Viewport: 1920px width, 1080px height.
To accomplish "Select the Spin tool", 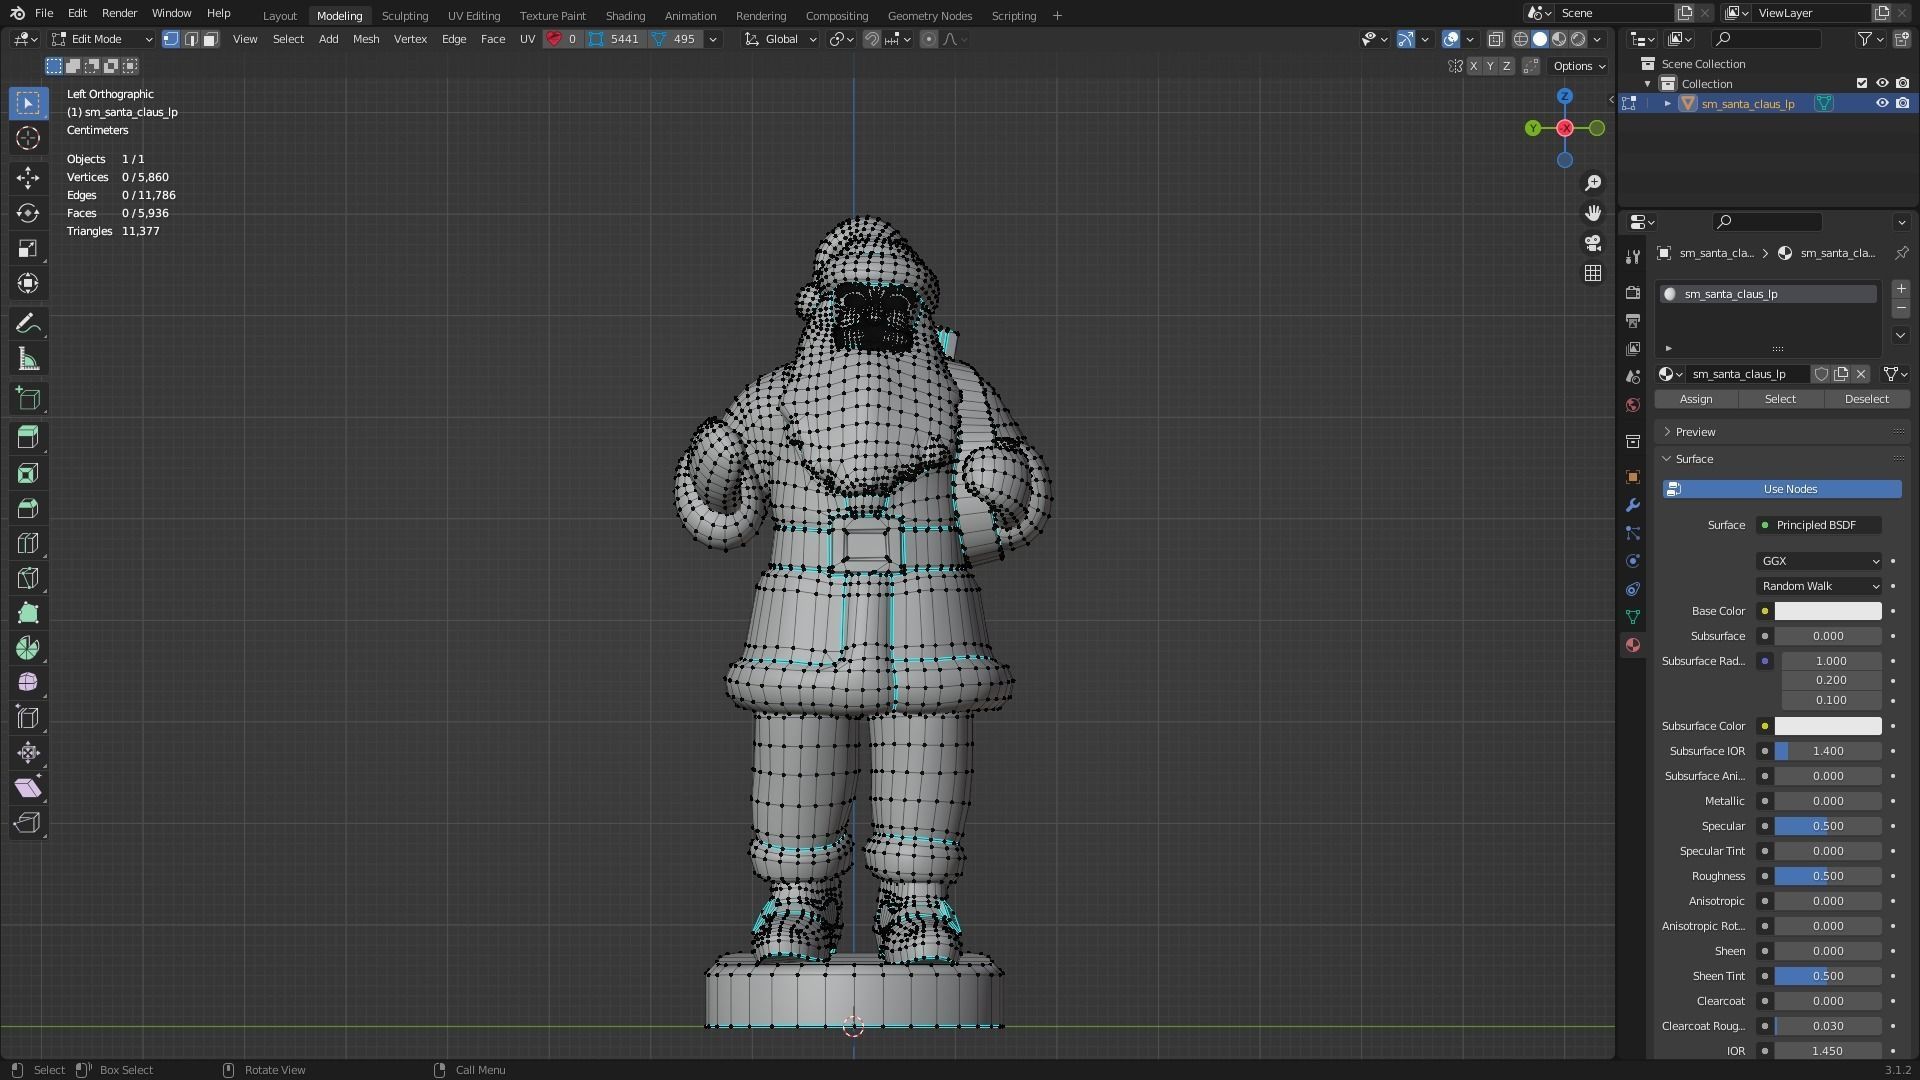I will (x=28, y=648).
